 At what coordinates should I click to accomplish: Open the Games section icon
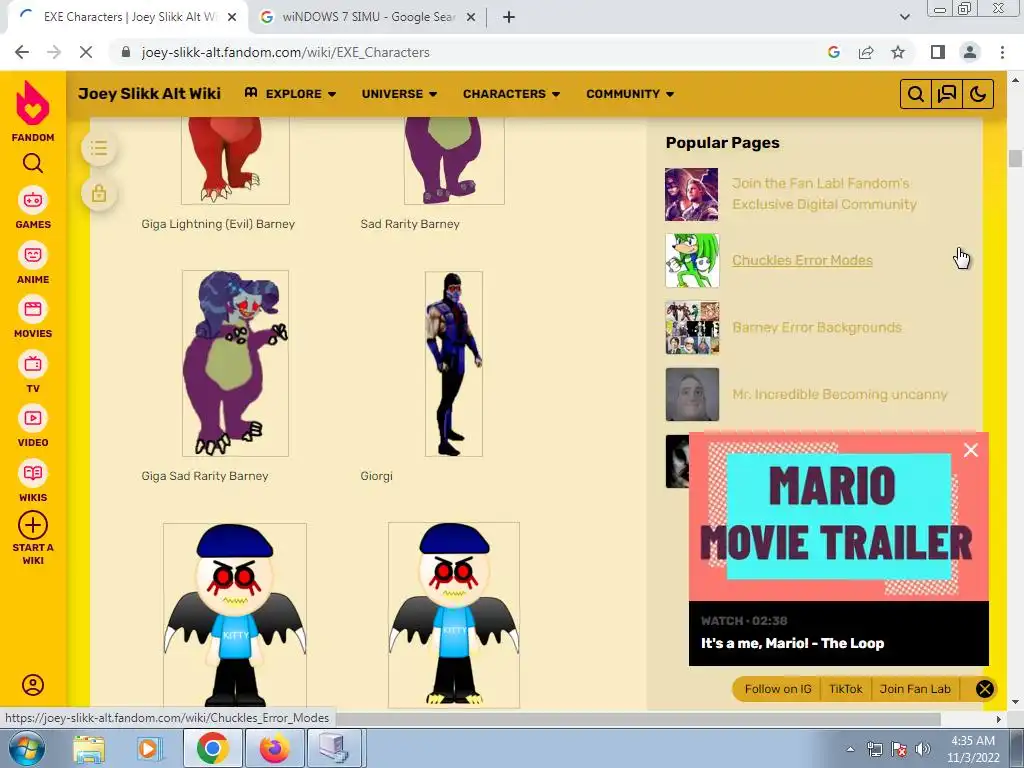33,200
